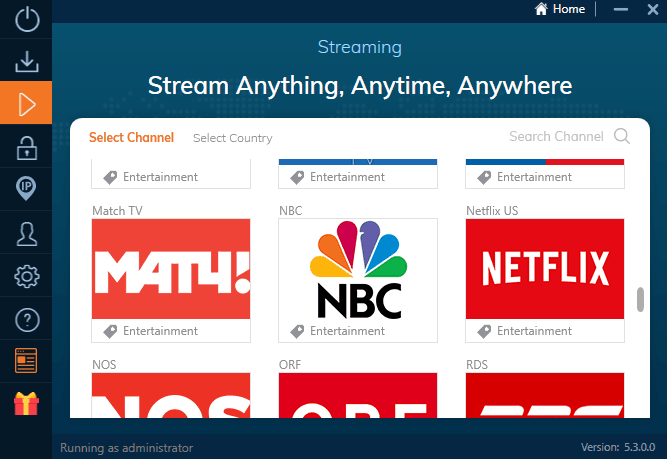The height and width of the screenshot is (459, 667).
Task: Click the power connect icon in sidebar
Action: pos(27,19)
